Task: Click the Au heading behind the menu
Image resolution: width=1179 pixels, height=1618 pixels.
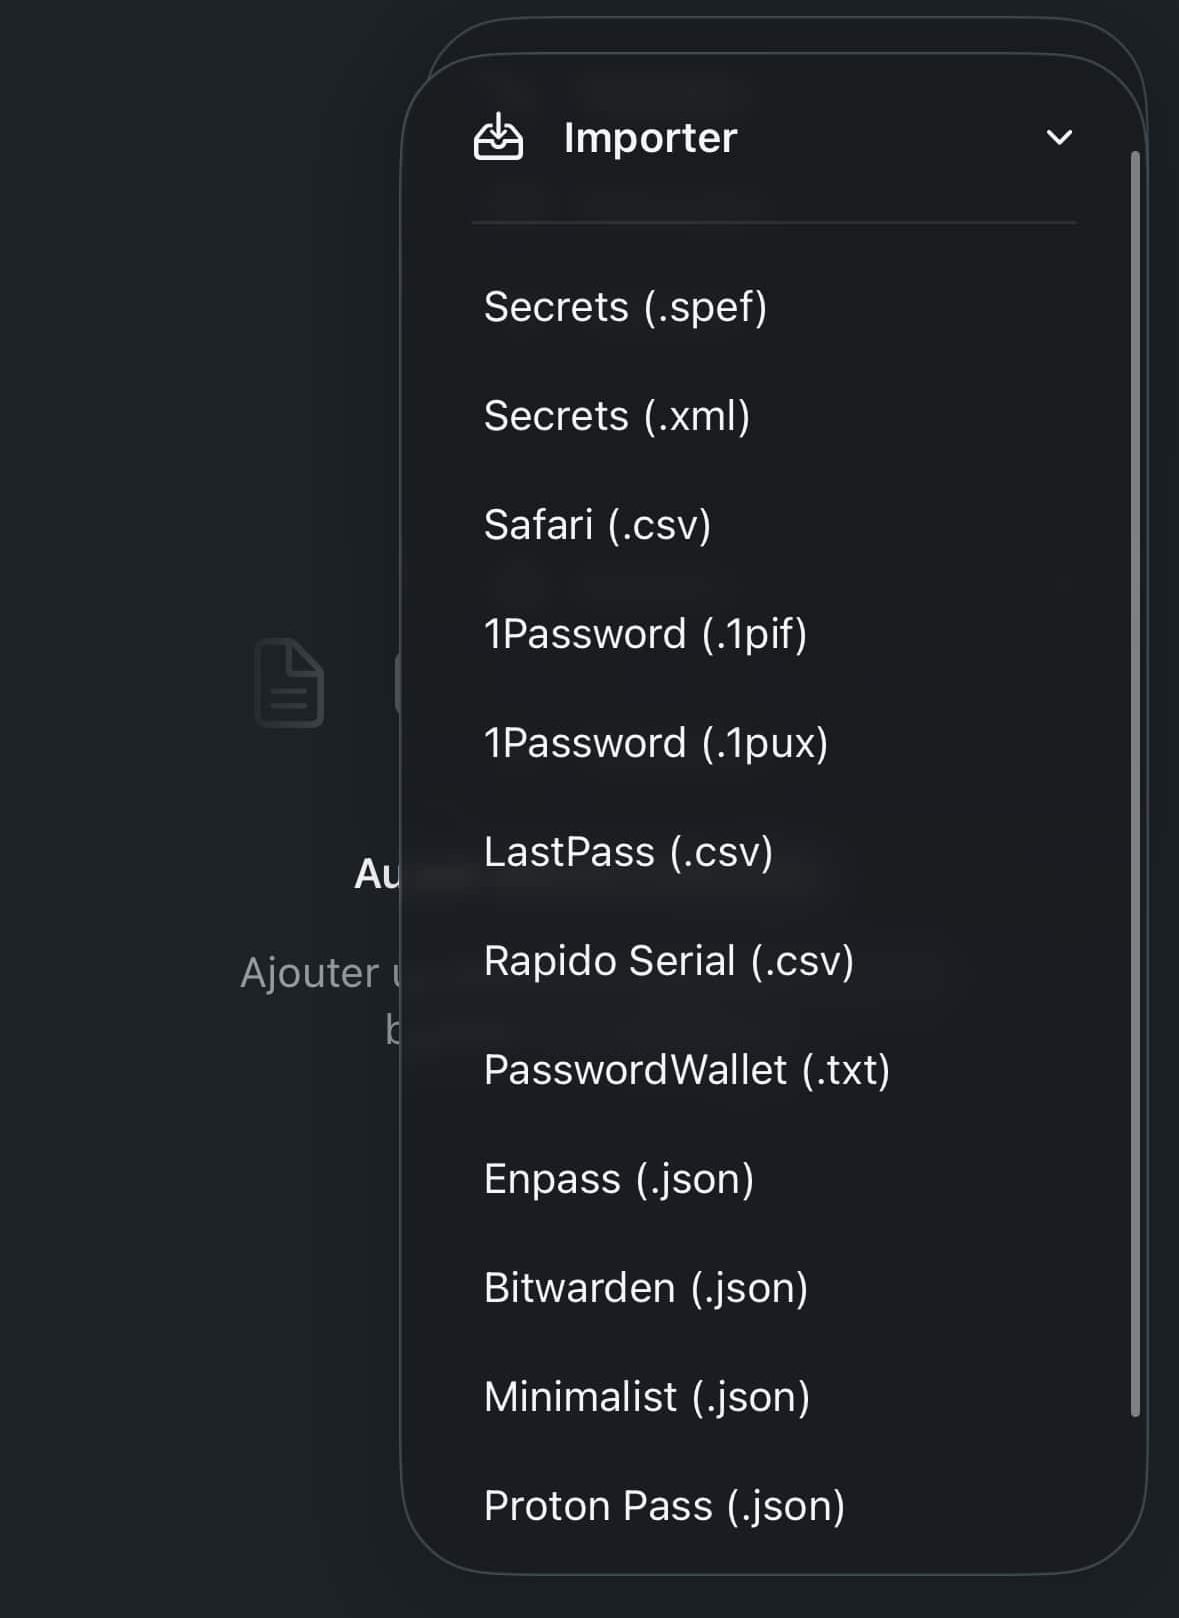Action: (x=376, y=877)
